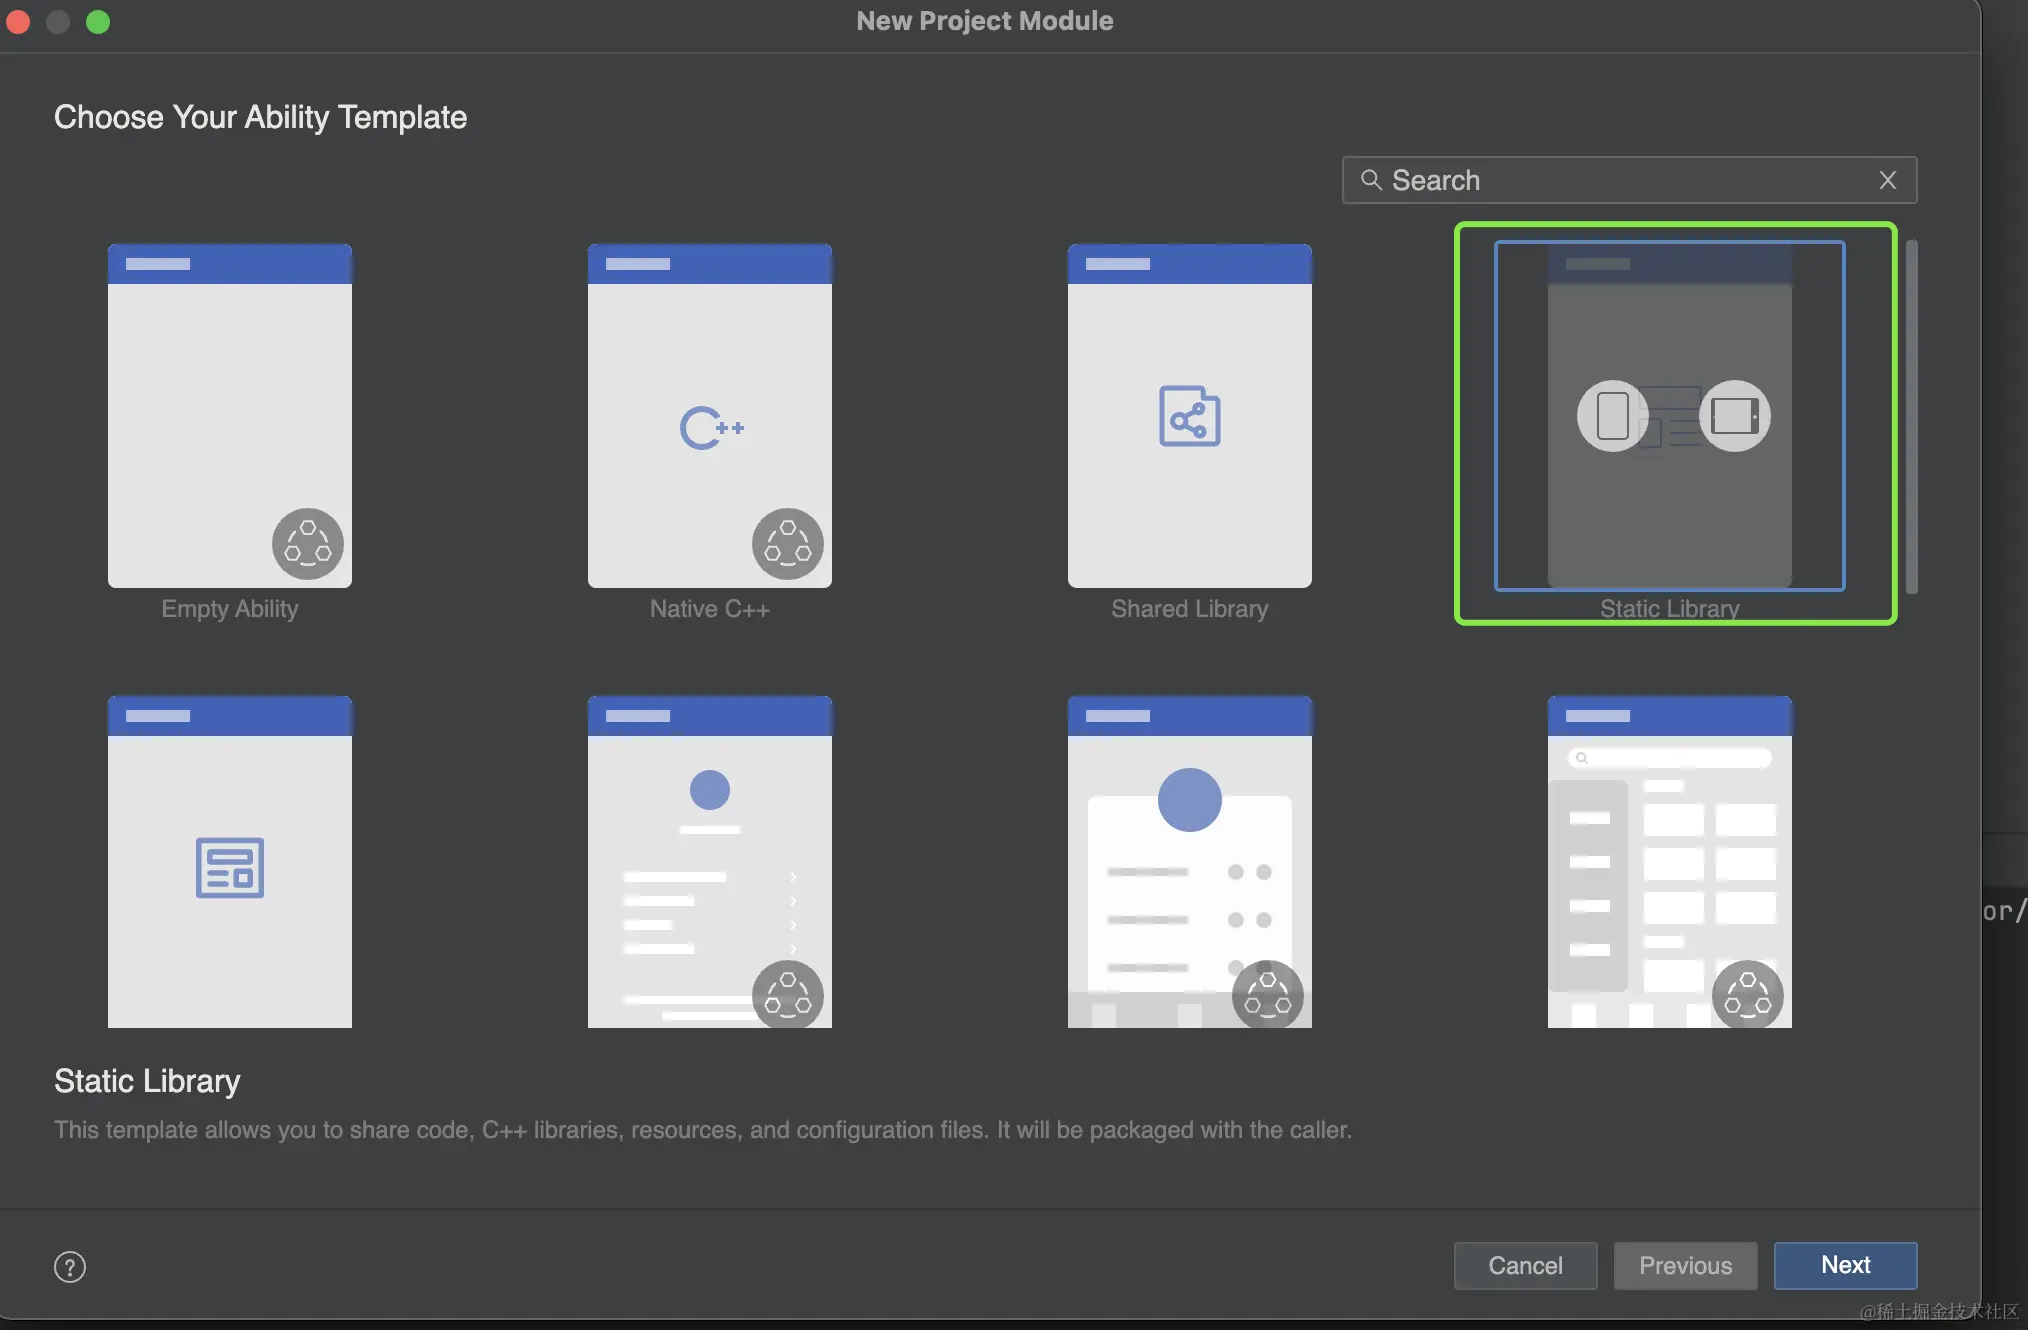Image resolution: width=2028 pixels, height=1330 pixels.
Task: Click the share icon in Shared Library template
Action: [x=1189, y=416]
